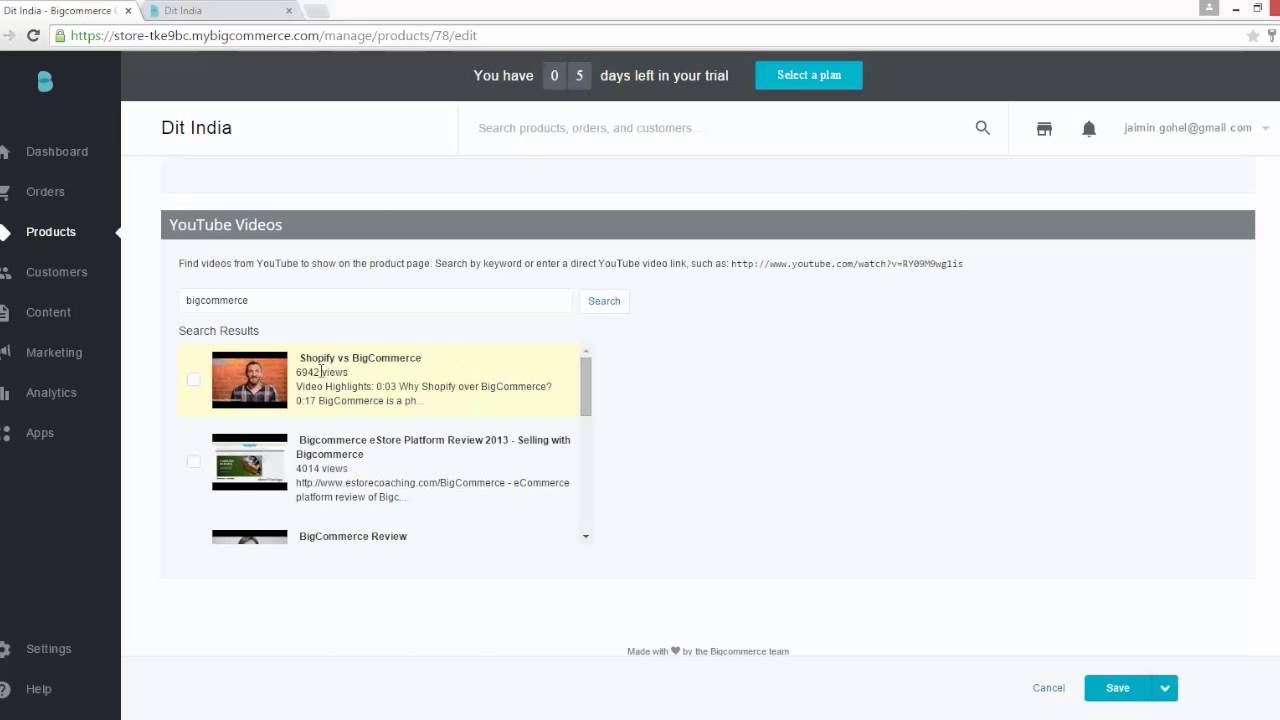Go to Customers in the sidebar
This screenshot has height=720, width=1280.
click(x=56, y=272)
